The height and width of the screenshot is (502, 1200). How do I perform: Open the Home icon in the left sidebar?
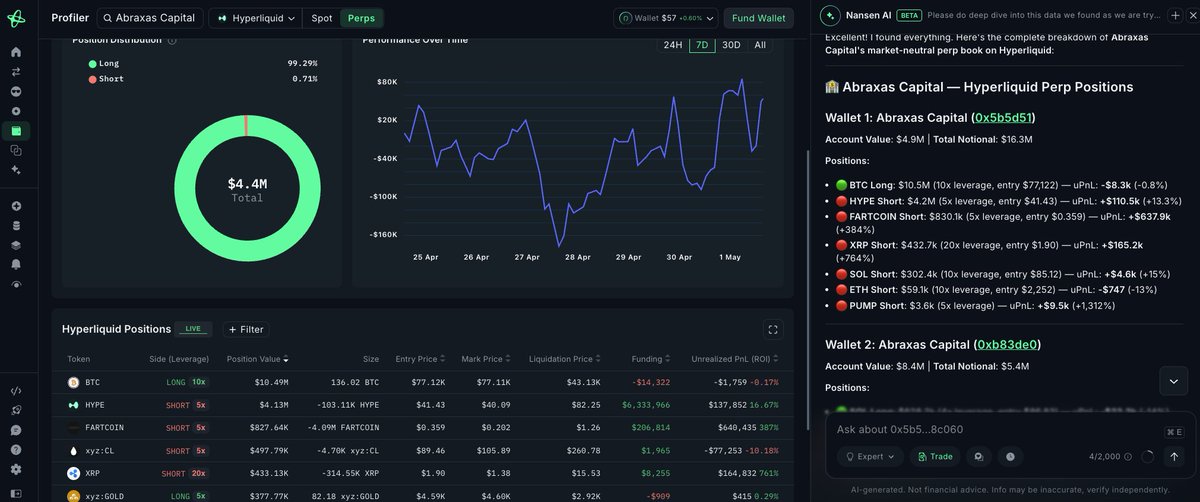16,52
